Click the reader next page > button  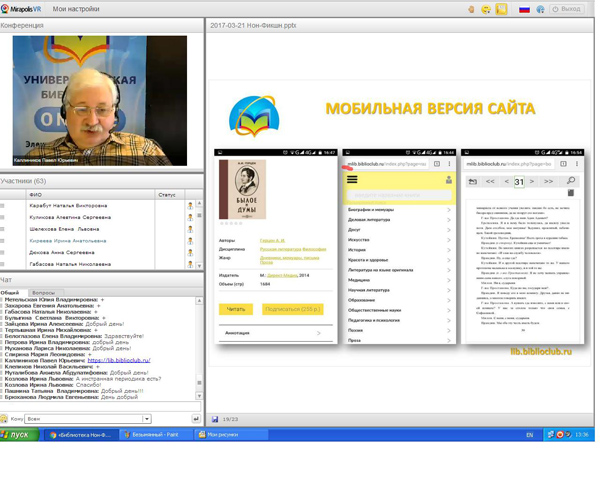point(532,181)
